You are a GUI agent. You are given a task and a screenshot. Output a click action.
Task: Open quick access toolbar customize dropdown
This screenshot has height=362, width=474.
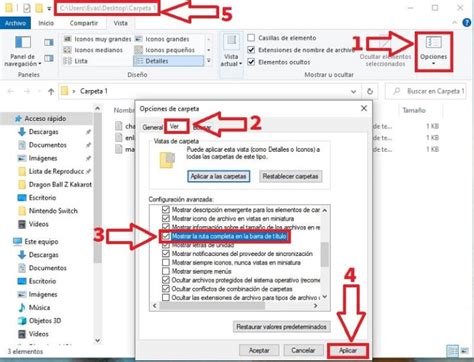pyautogui.click(x=49, y=8)
